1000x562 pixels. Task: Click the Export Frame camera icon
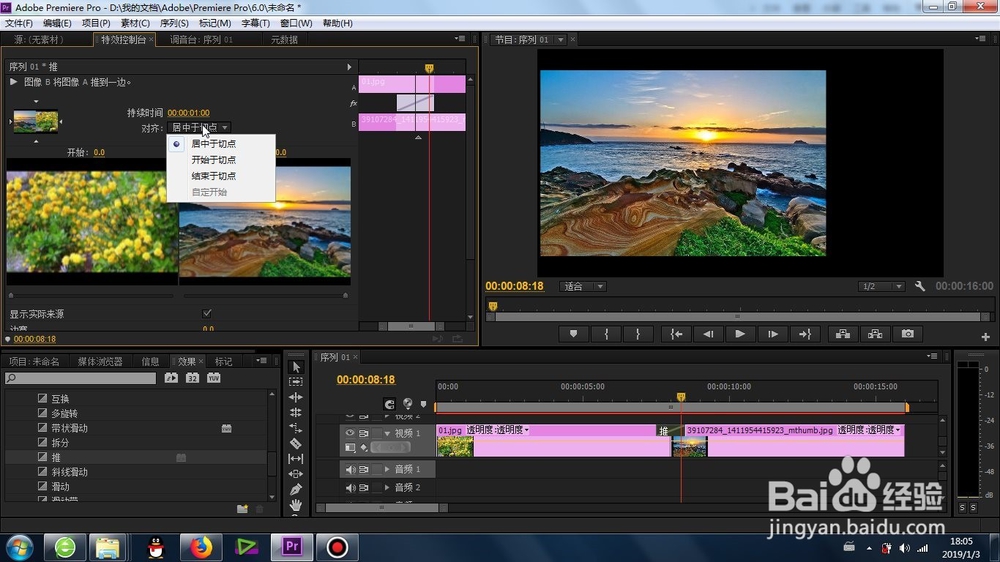coord(908,334)
